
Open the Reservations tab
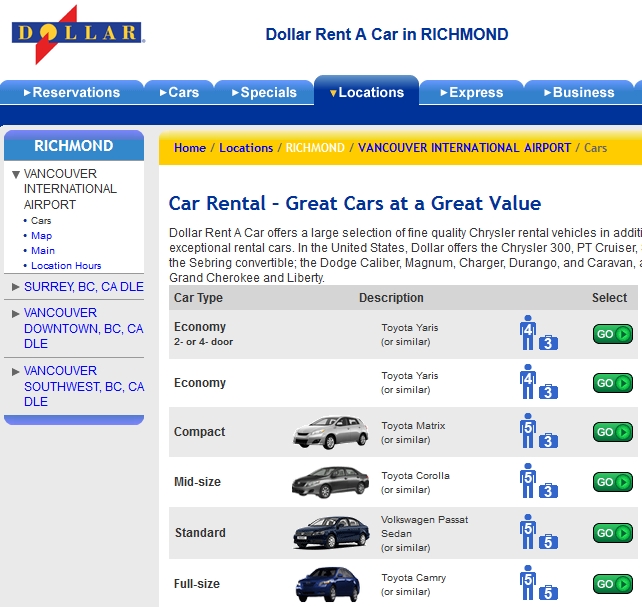(x=72, y=93)
